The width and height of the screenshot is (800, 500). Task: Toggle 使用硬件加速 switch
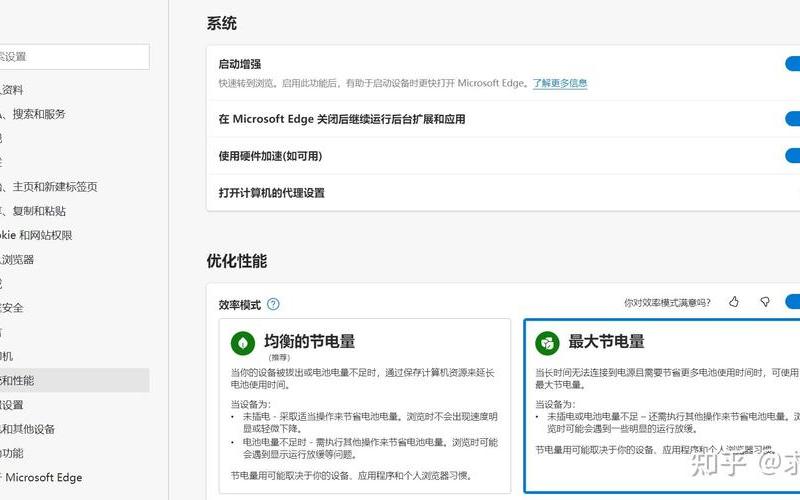(x=792, y=156)
